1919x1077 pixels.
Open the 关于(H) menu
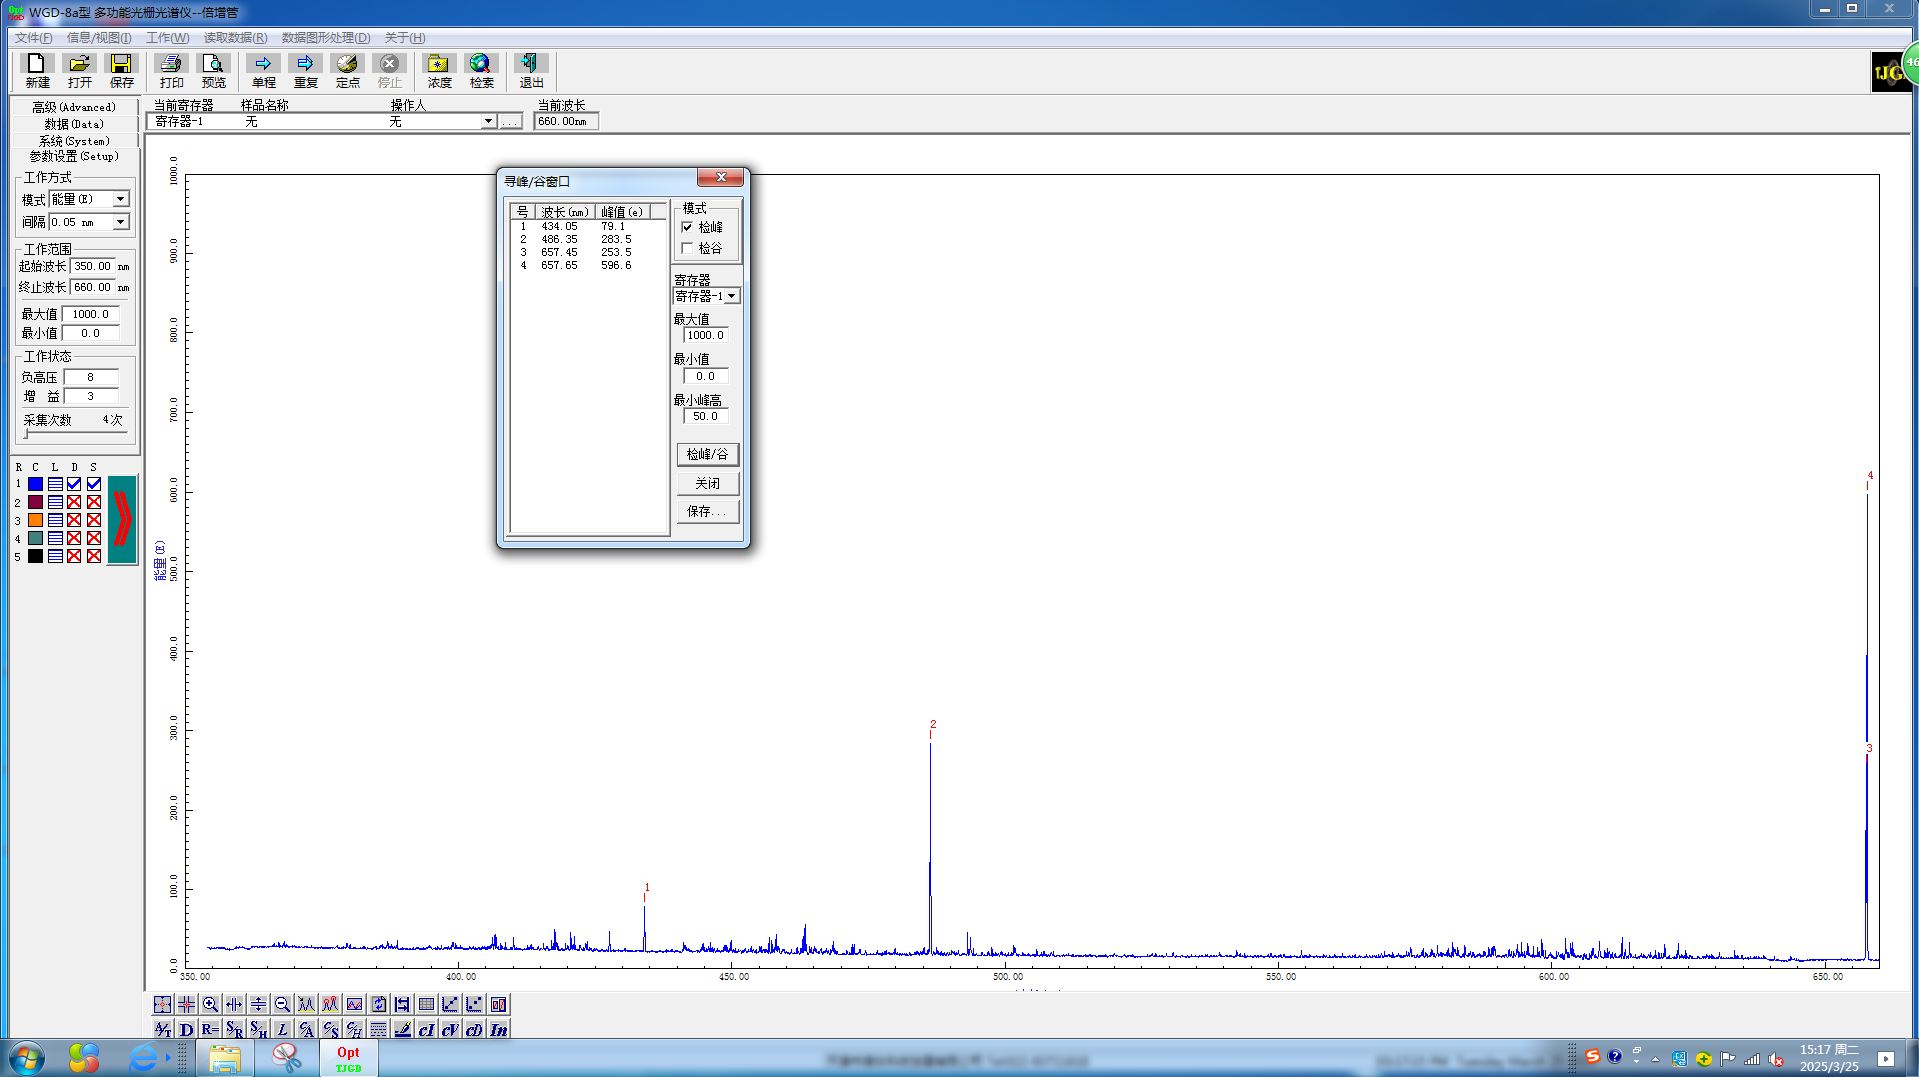tap(404, 38)
